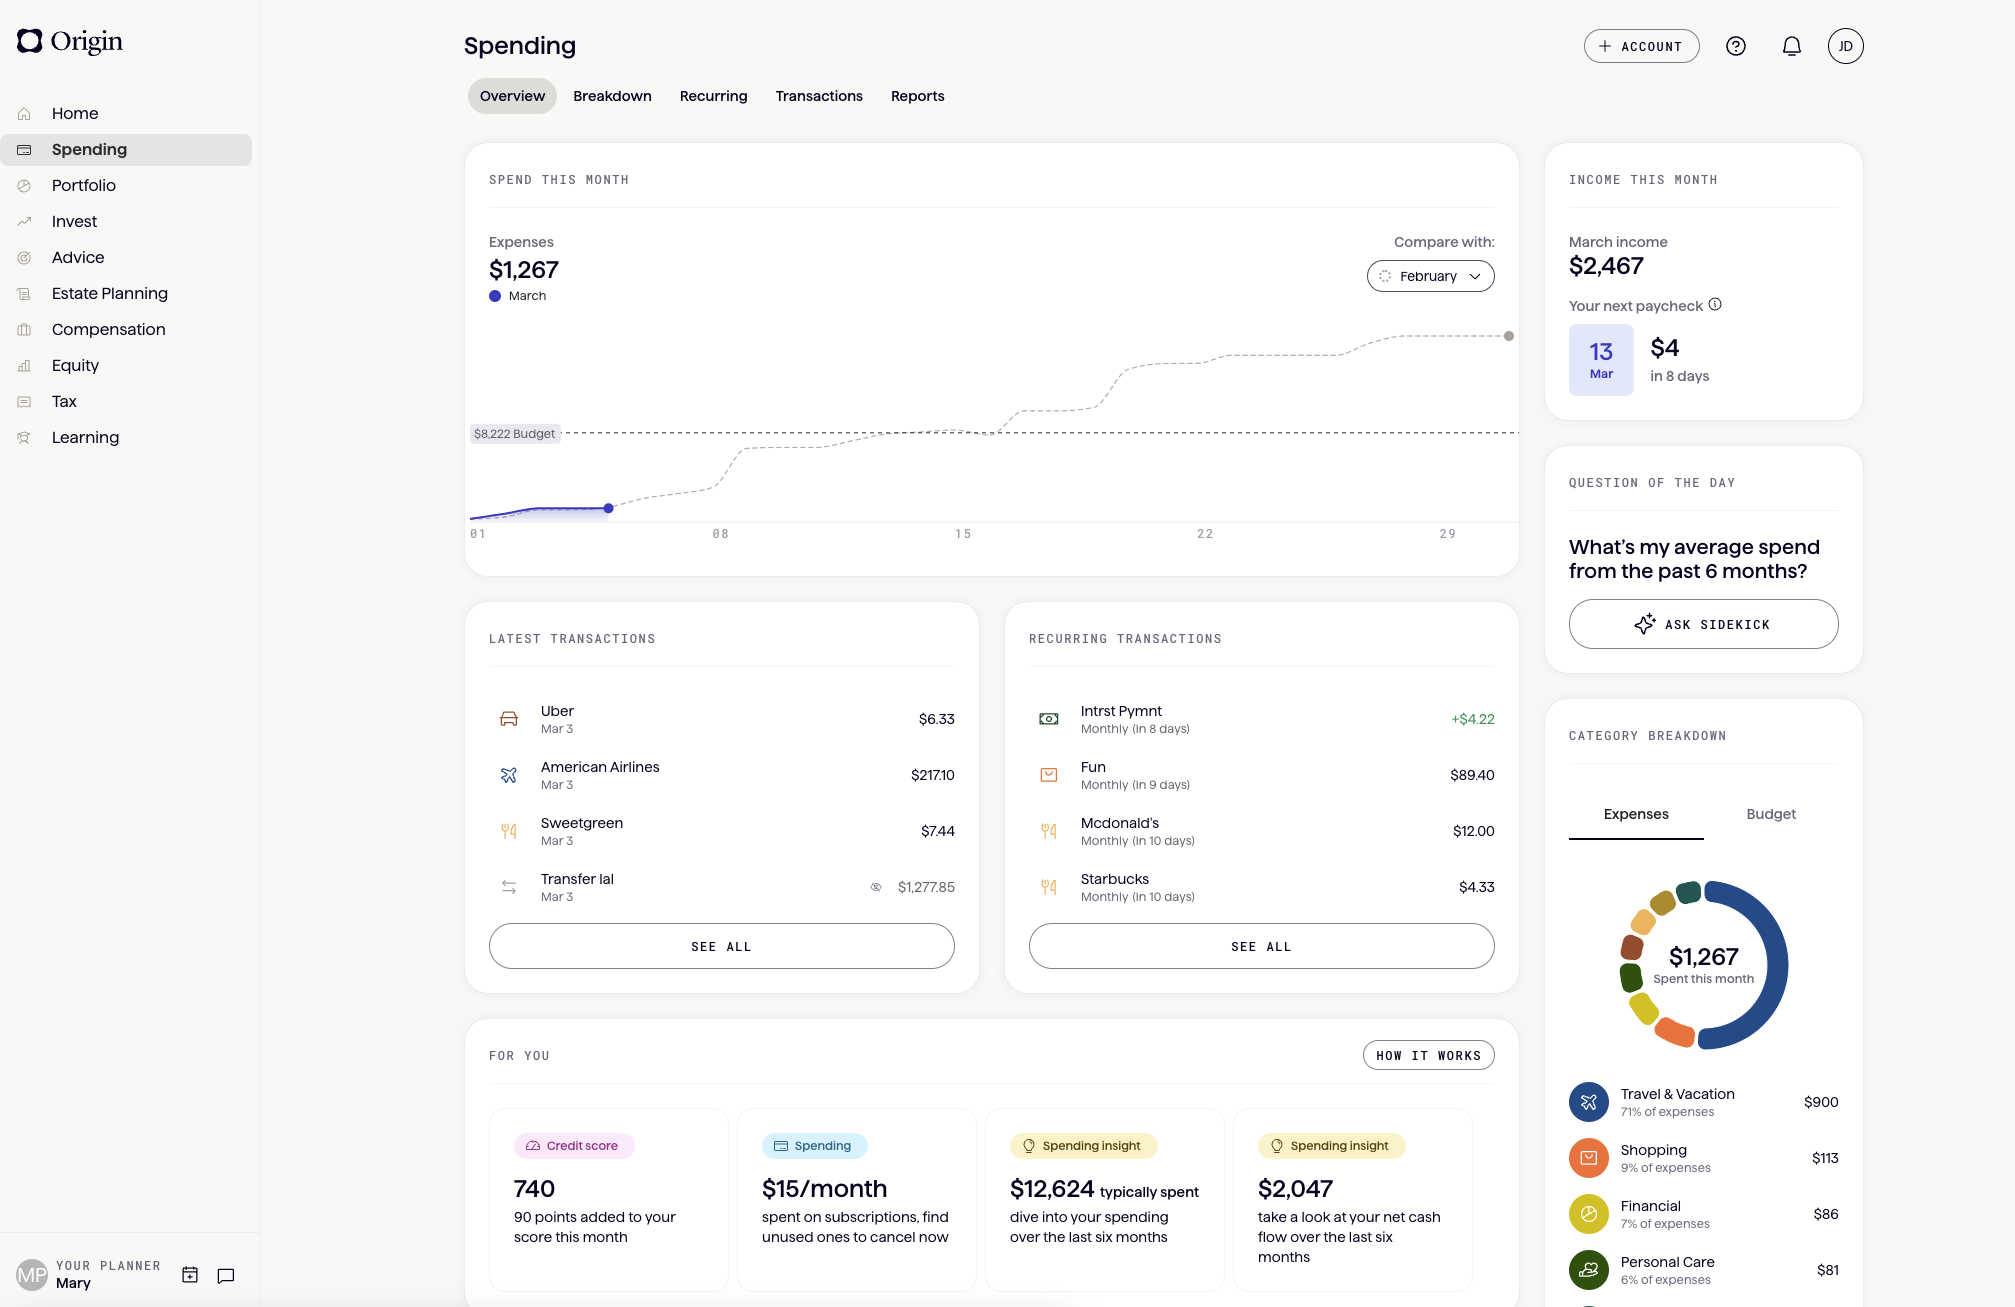
Task: Click the Shopping category bag icon
Action: coord(1588,1158)
